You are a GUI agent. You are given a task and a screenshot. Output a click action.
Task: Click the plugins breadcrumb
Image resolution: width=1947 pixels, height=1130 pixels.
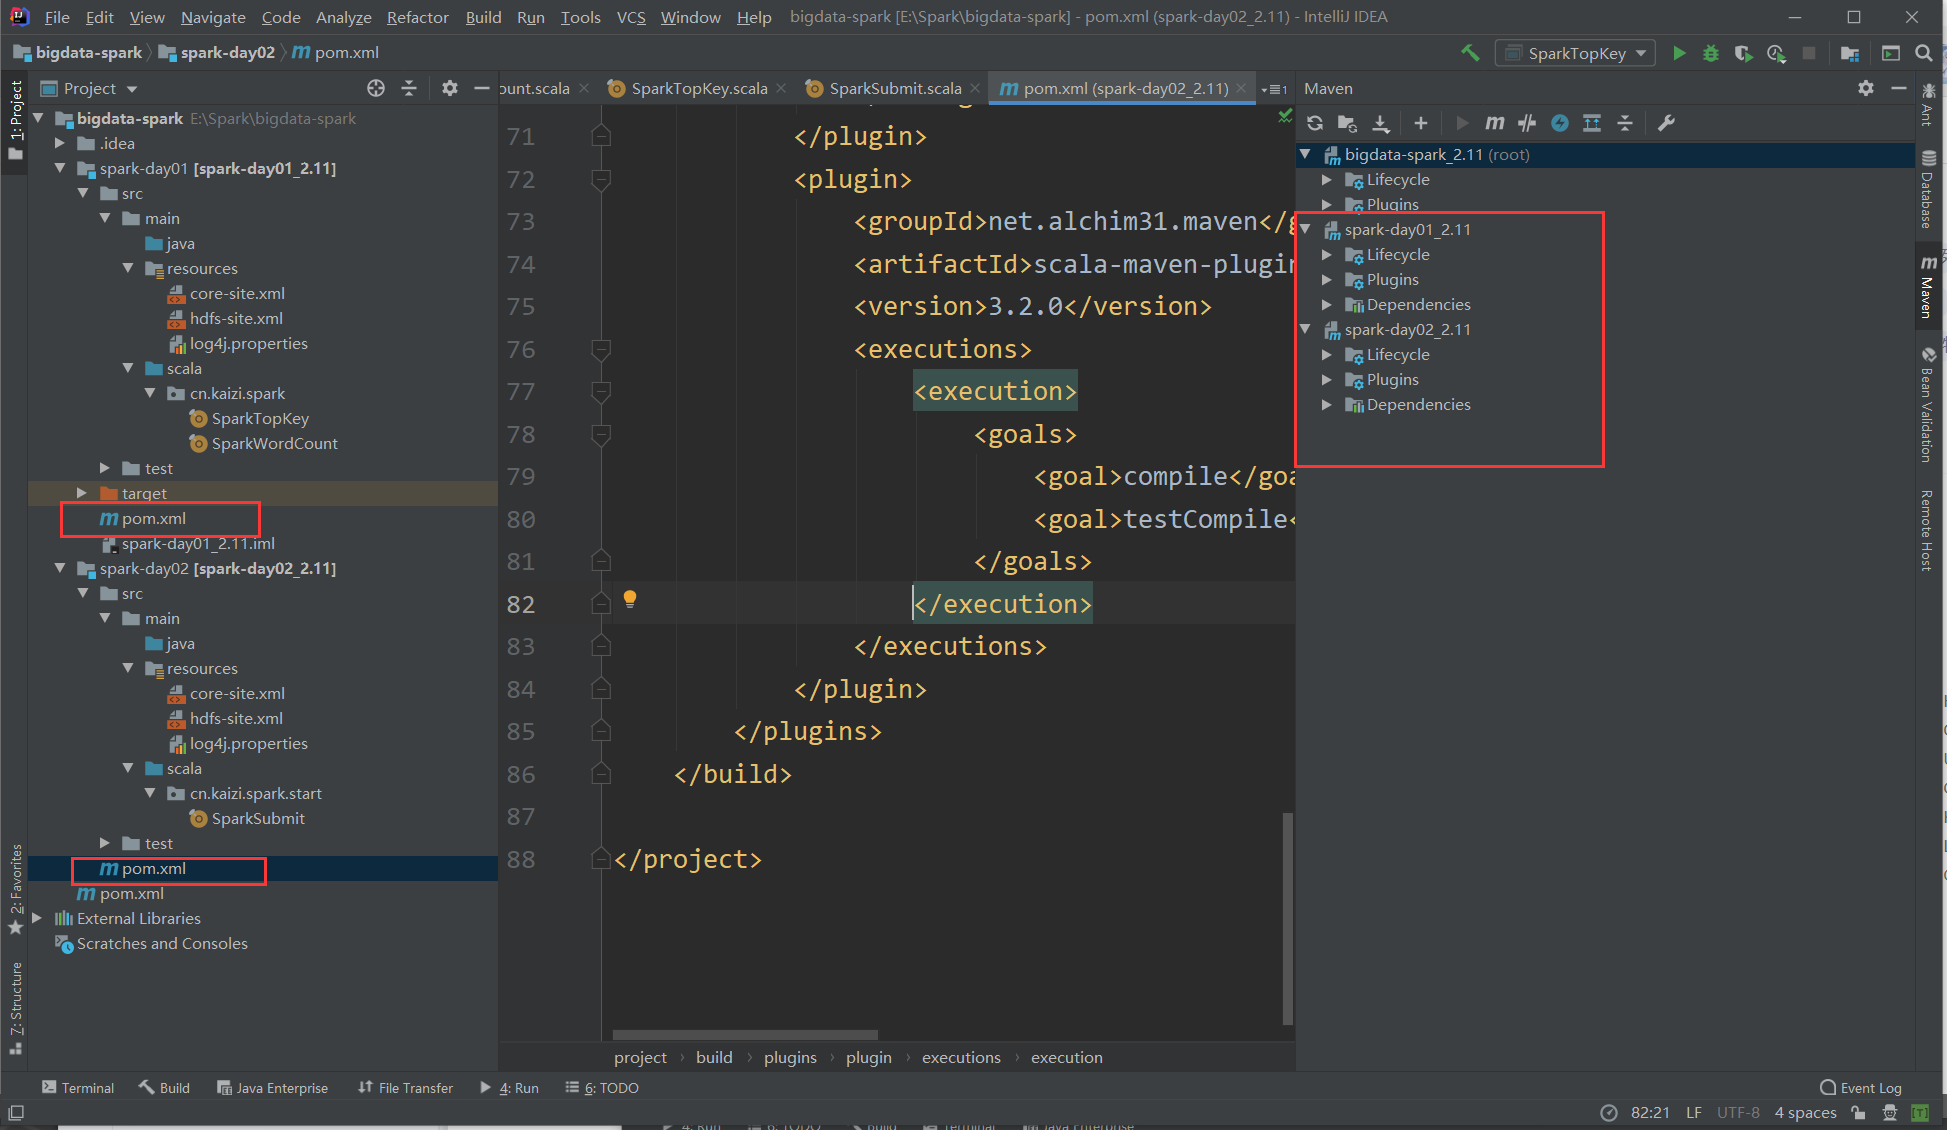pos(790,1057)
